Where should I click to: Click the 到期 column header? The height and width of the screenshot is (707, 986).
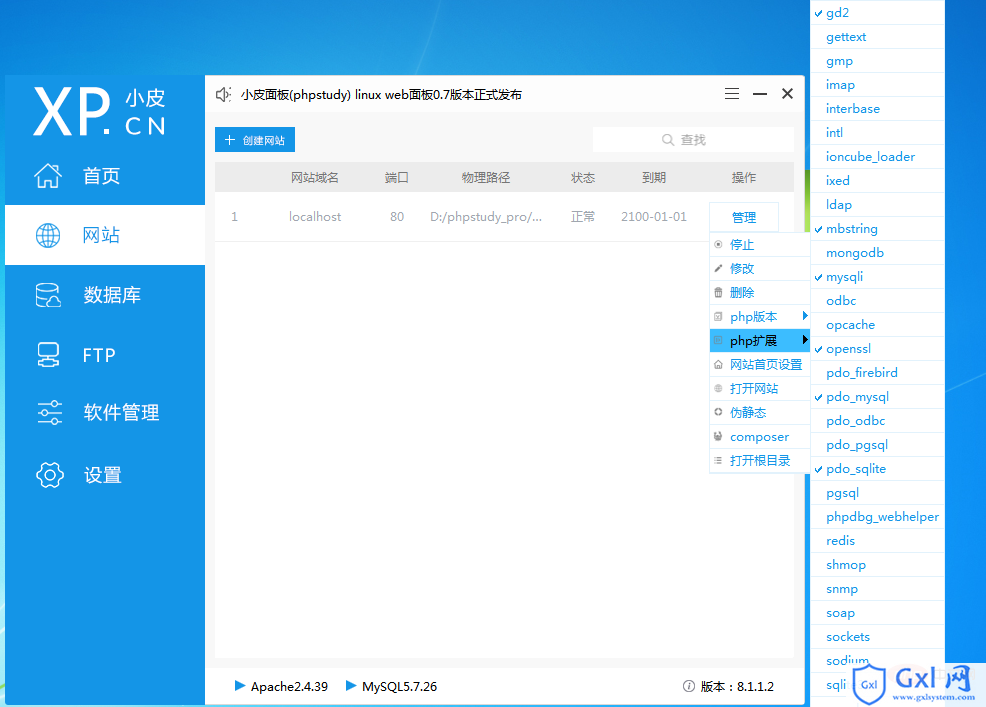(653, 177)
